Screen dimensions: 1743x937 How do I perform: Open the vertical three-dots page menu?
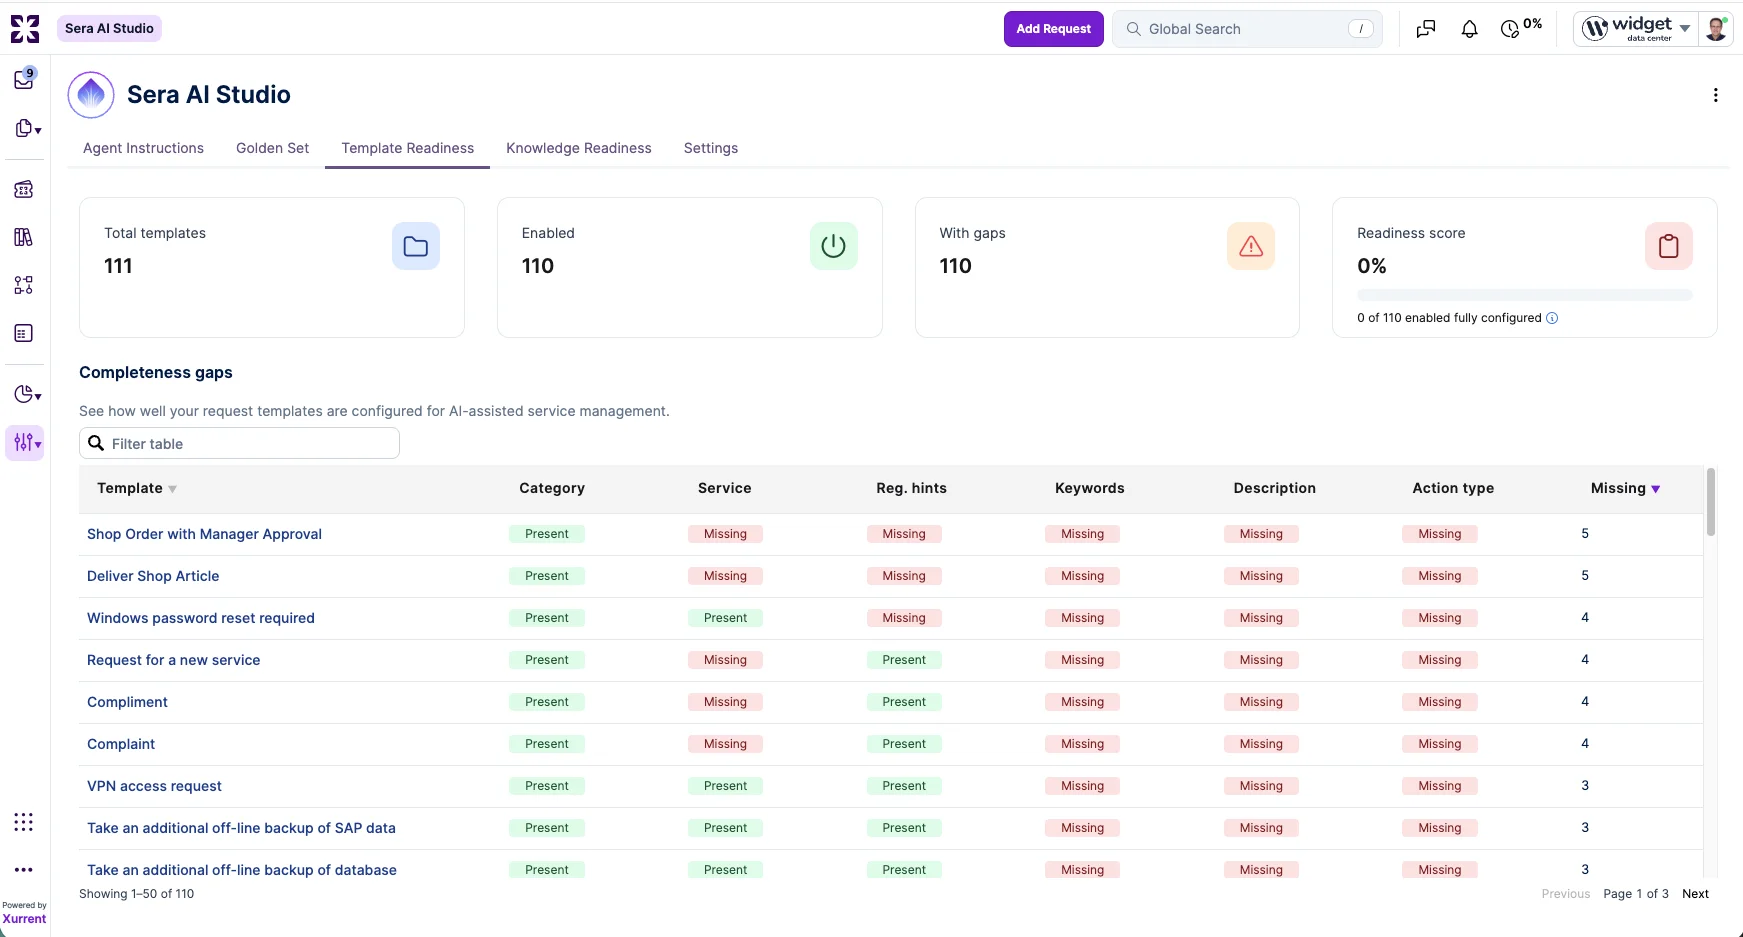(1716, 95)
